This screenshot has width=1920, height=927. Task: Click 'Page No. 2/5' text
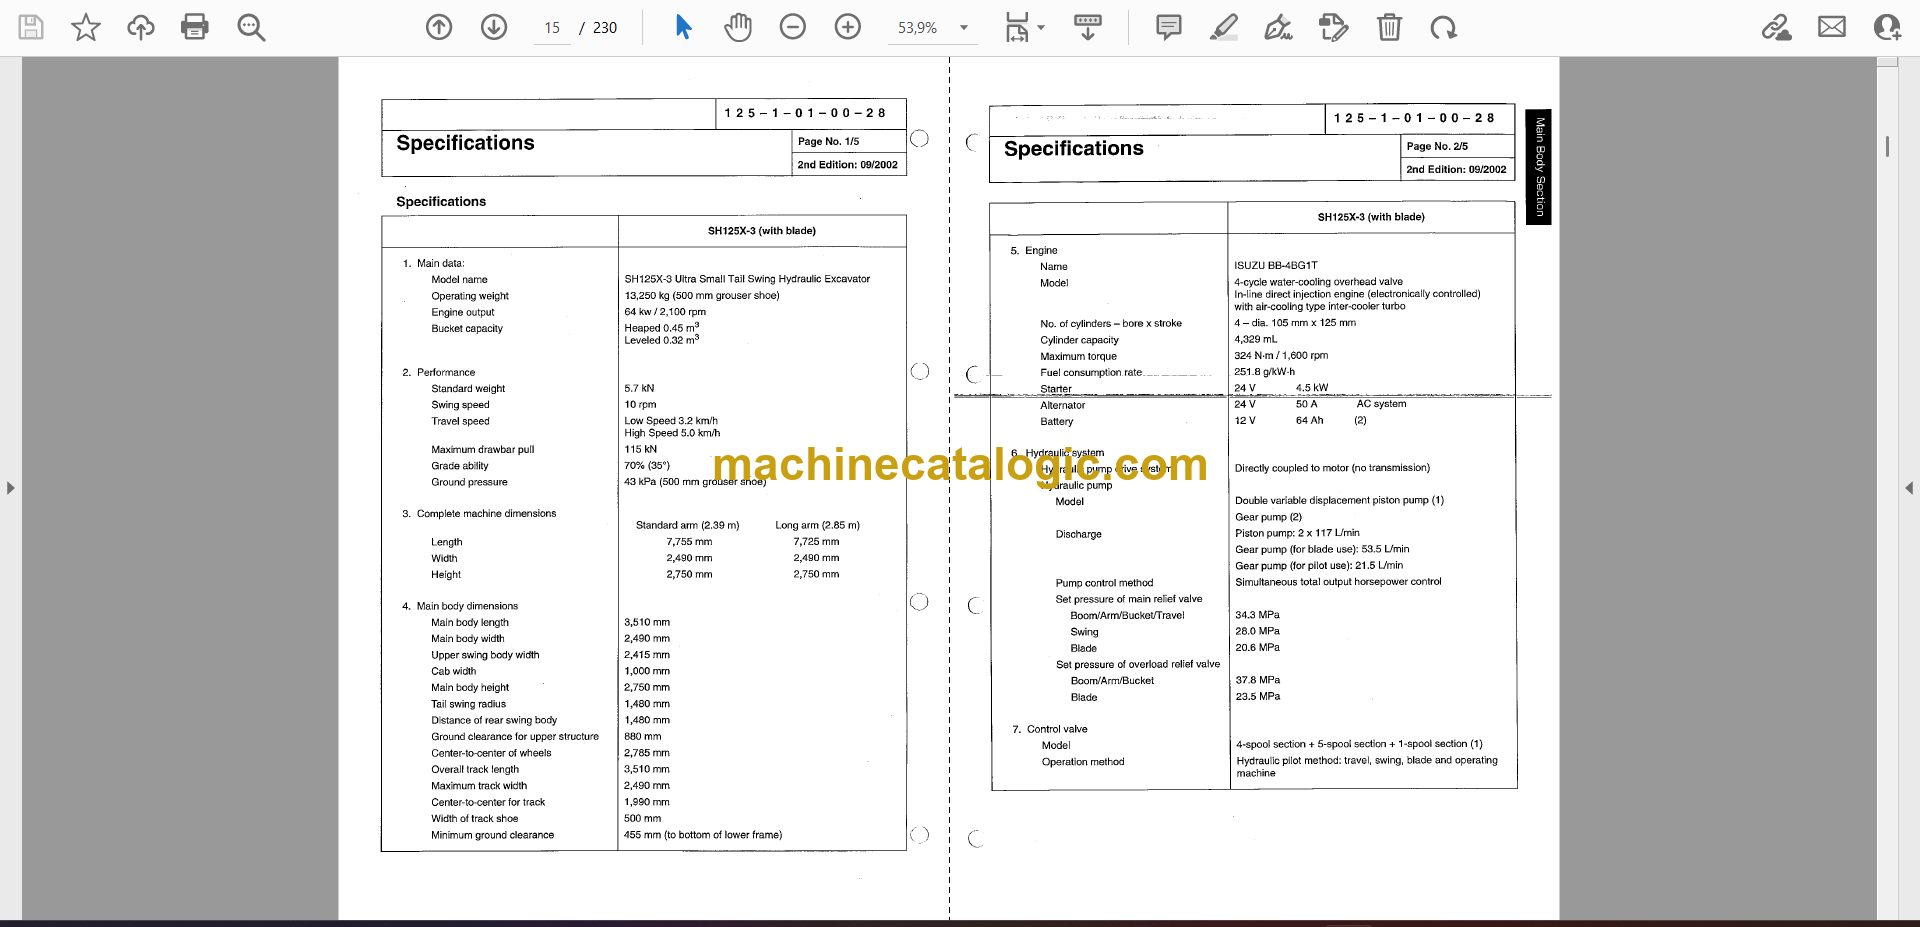tap(1437, 146)
